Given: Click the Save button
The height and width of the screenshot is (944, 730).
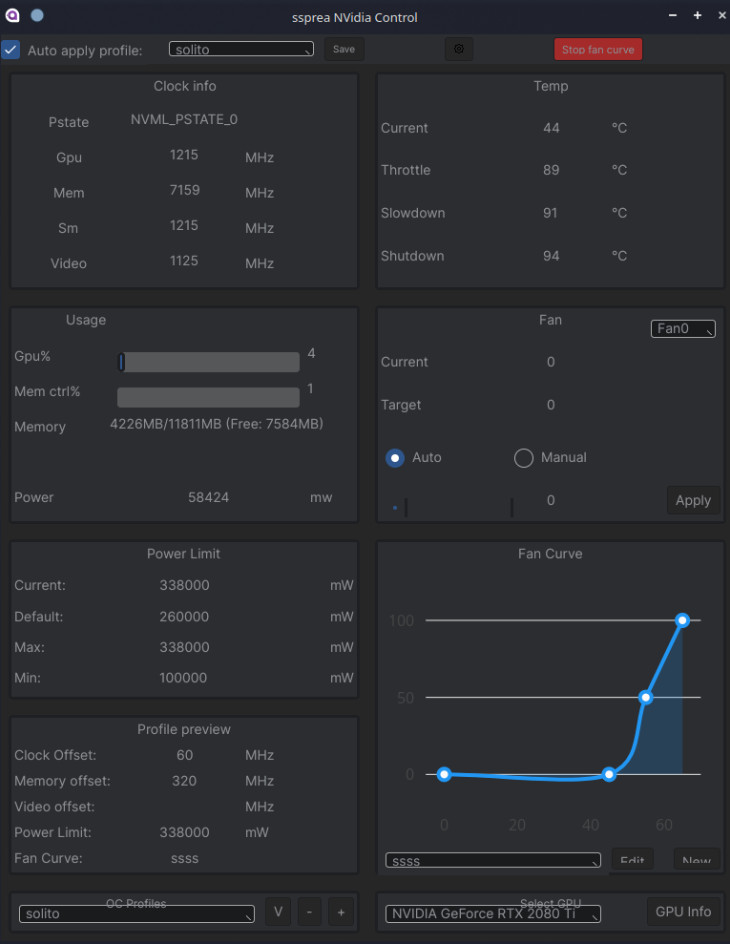Looking at the screenshot, I should pyautogui.click(x=344, y=49).
